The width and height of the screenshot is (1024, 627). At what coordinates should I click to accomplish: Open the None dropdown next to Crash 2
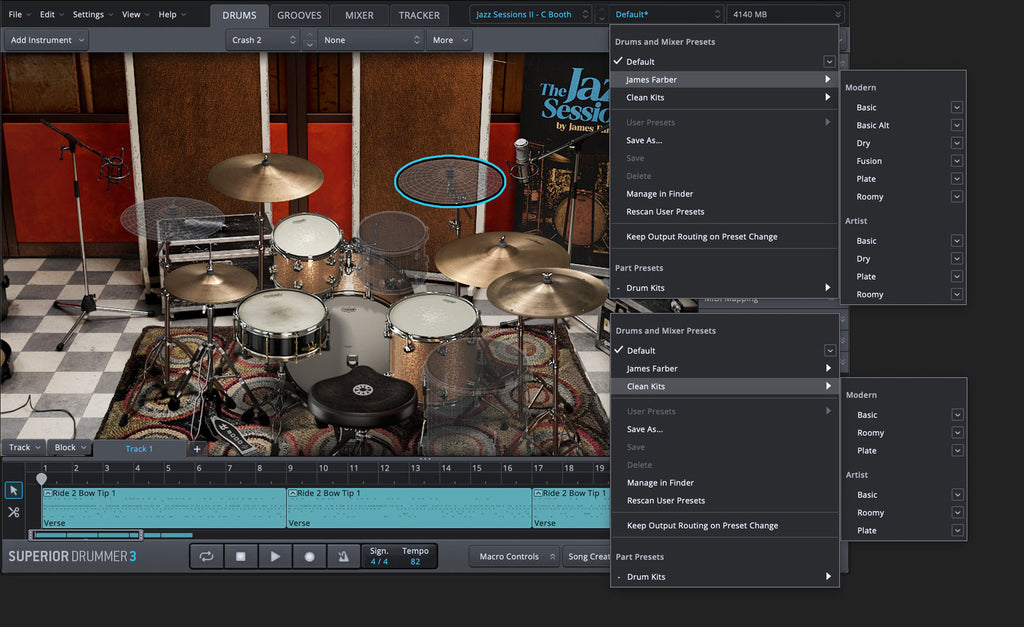point(372,40)
